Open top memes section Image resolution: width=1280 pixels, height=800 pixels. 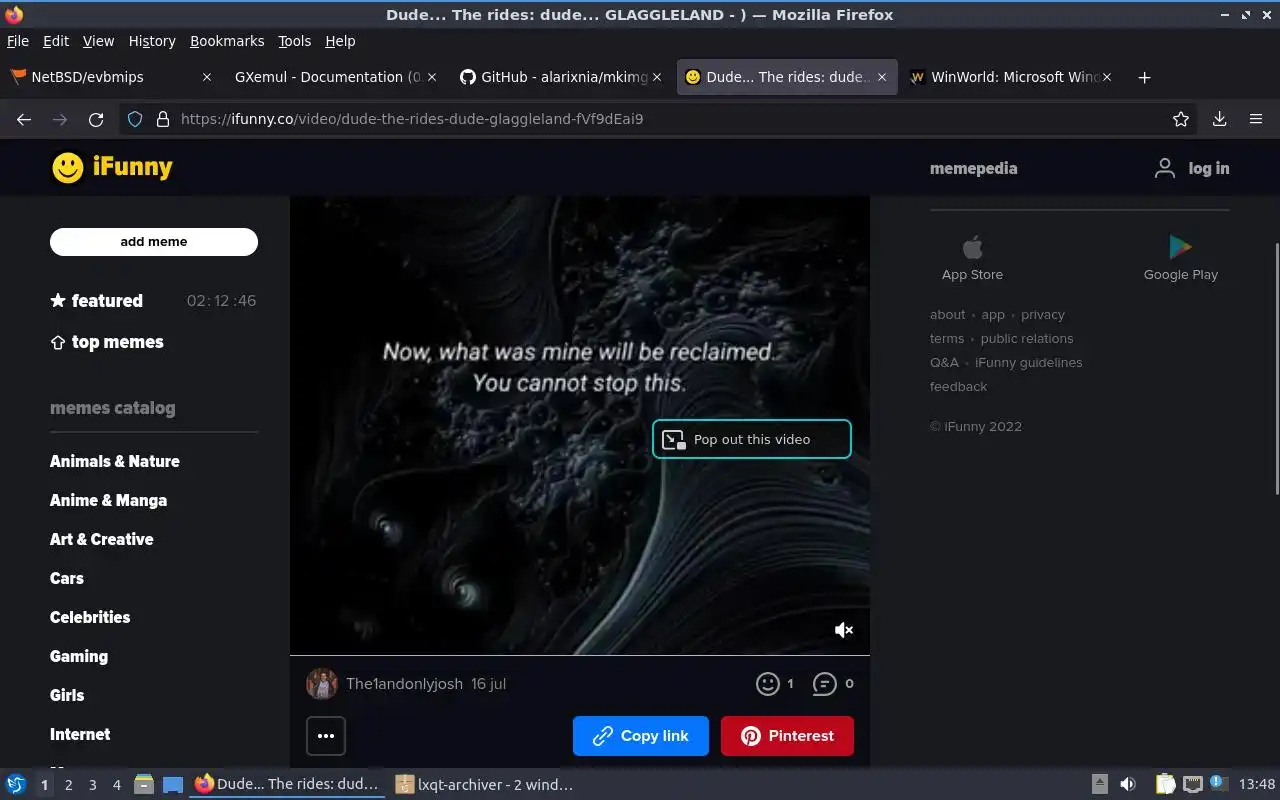pyautogui.click(x=107, y=342)
